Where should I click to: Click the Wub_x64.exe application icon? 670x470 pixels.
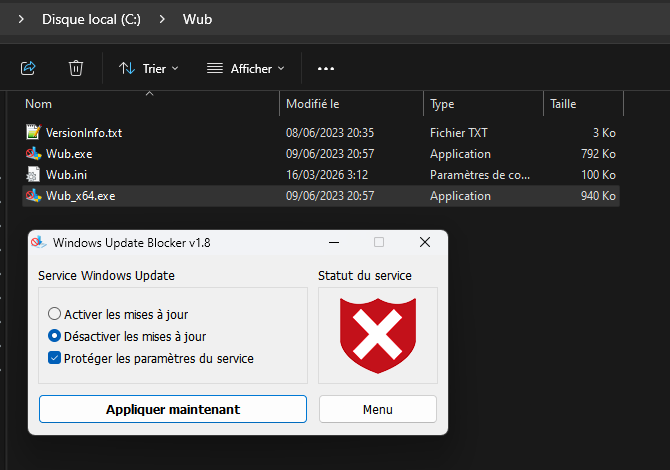pyautogui.click(x=33, y=196)
